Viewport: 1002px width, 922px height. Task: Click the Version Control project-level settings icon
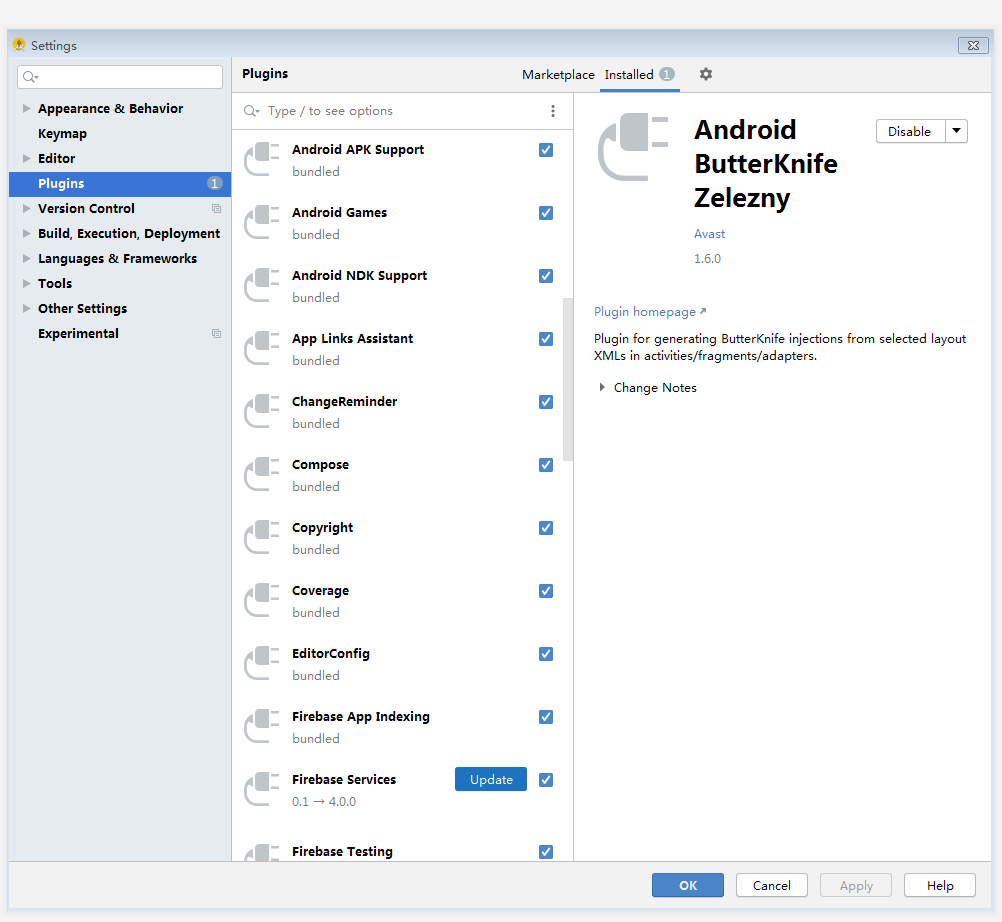pyautogui.click(x=217, y=209)
